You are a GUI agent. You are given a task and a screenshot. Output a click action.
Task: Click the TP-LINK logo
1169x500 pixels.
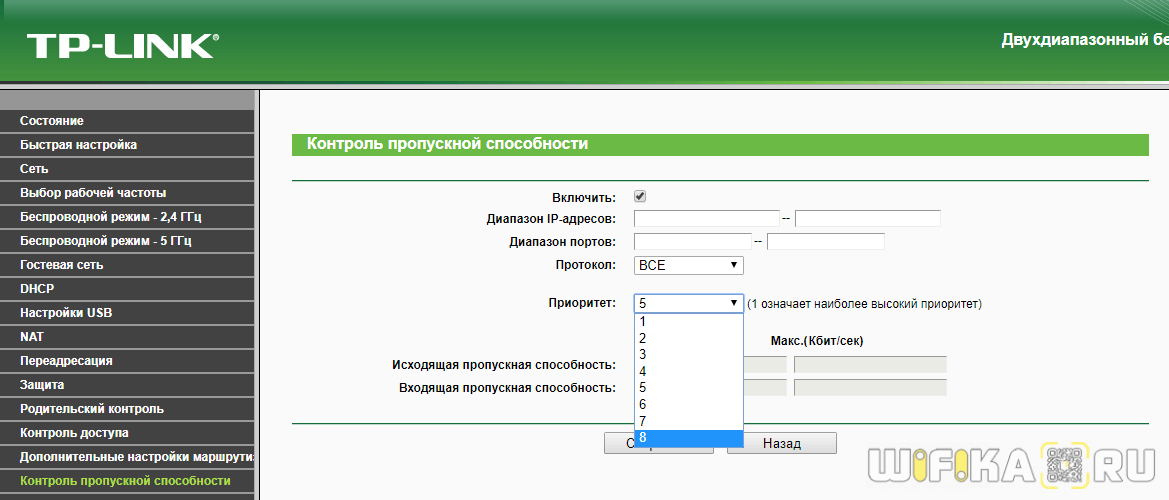122,45
